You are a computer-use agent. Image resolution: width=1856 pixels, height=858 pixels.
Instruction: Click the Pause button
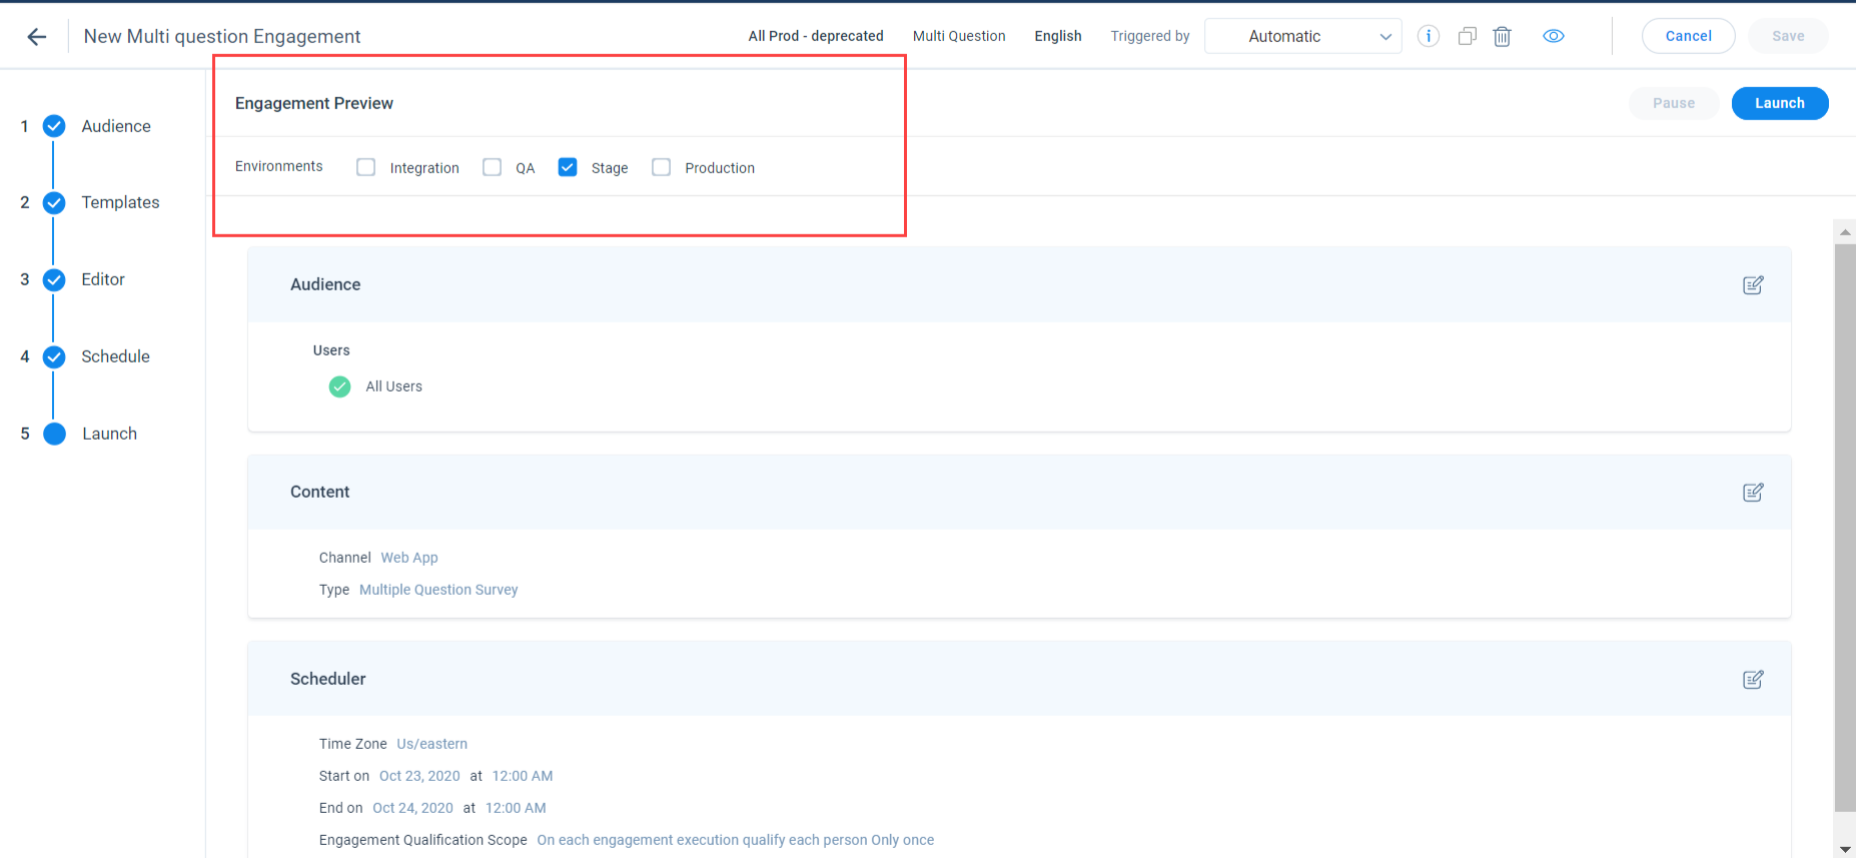click(1674, 103)
